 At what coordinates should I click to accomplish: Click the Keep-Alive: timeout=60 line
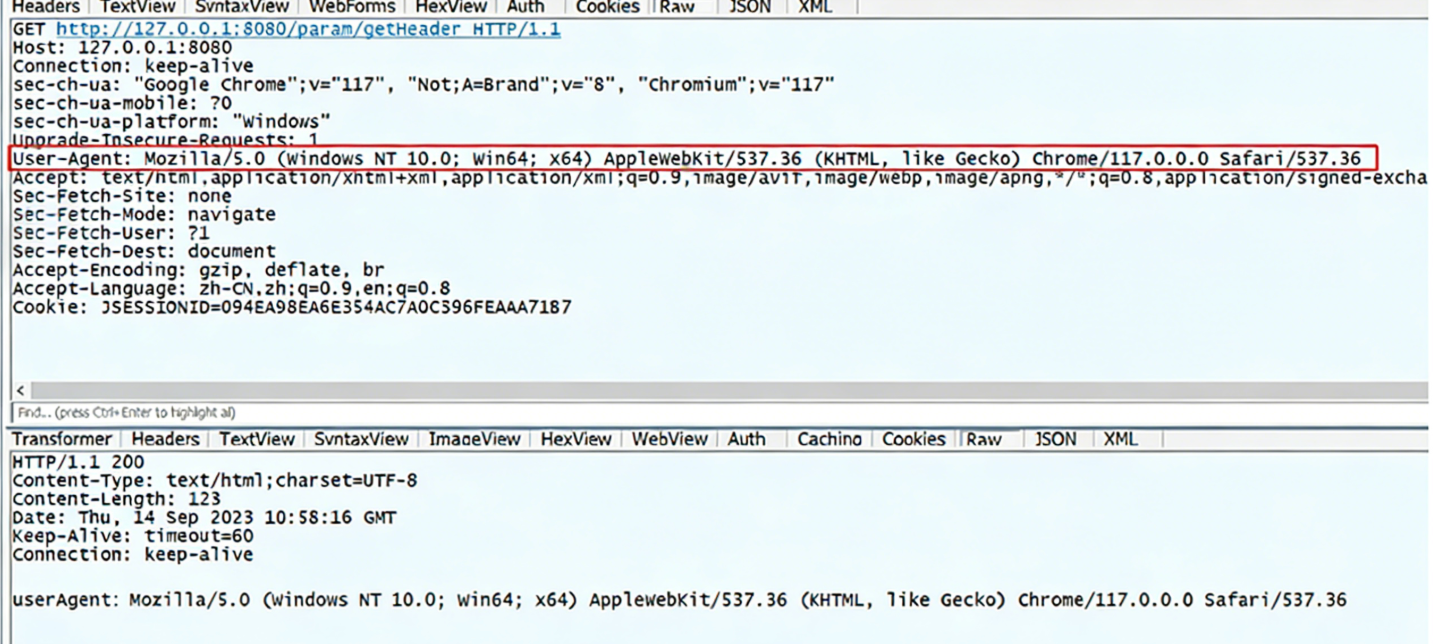[x=133, y=536]
